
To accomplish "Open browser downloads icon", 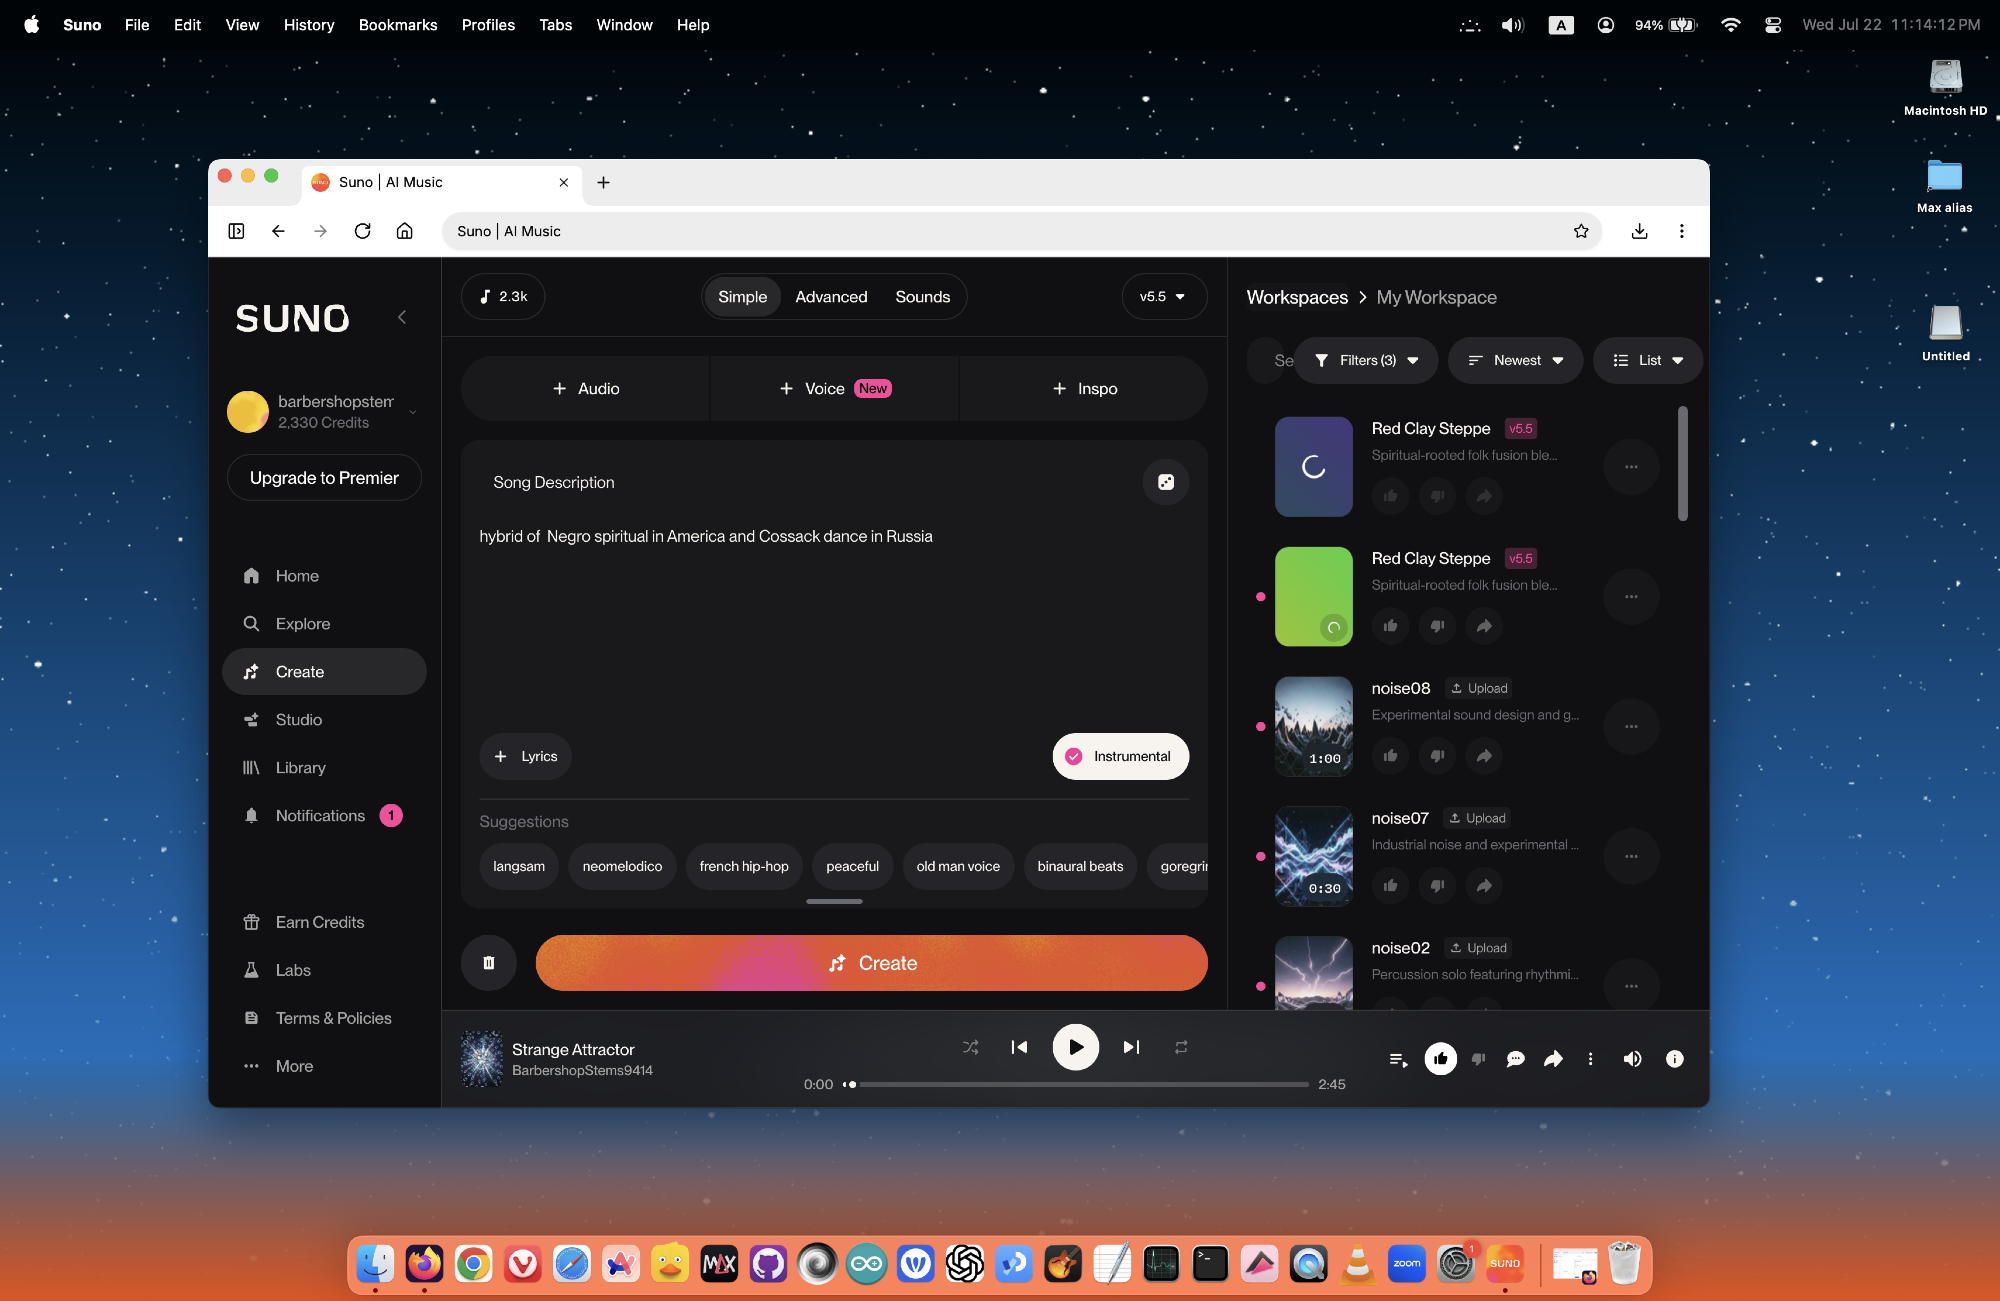I will click(1639, 231).
